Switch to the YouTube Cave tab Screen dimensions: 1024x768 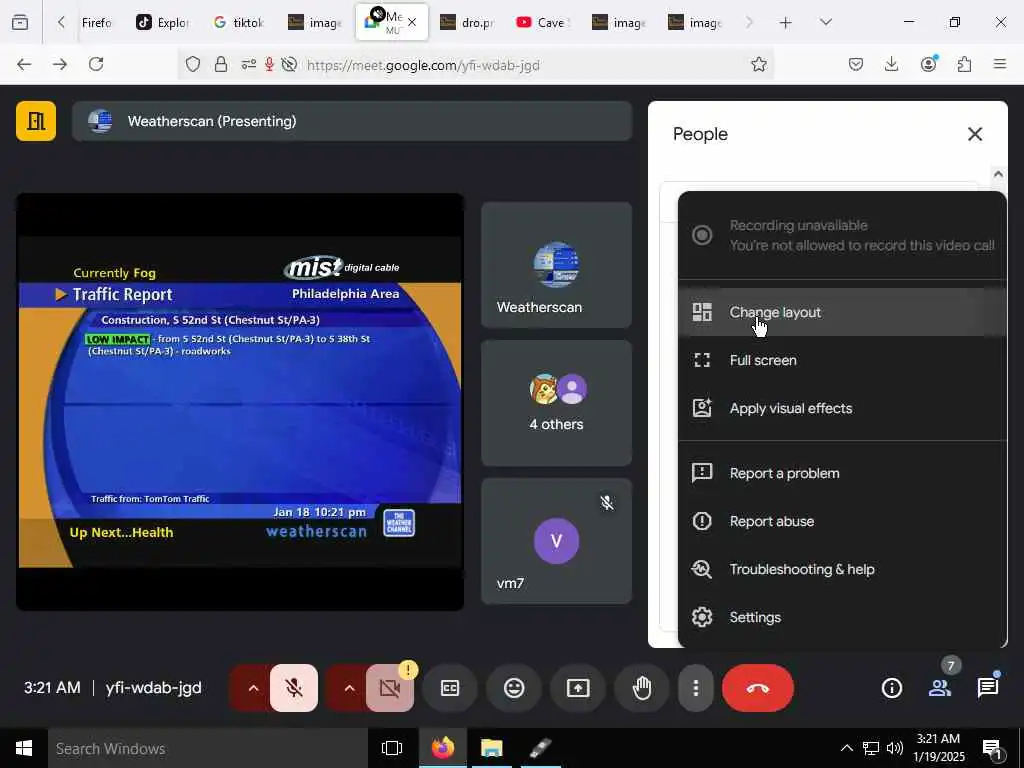[x=543, y=22]
